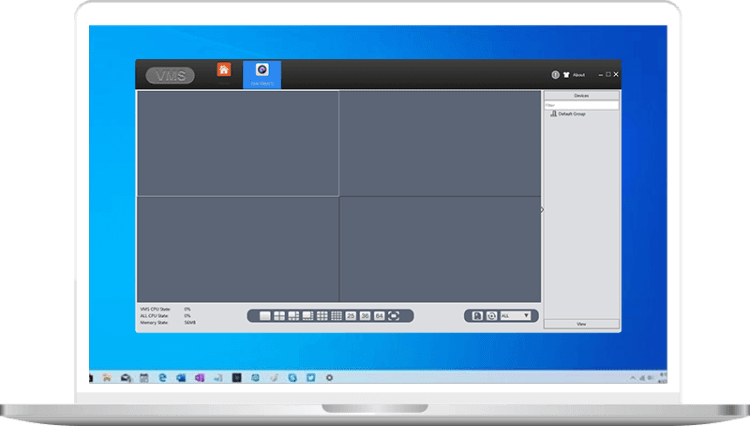Screen dimensions: 750x426
Task: Select the bottom-left video pane
Action: click(x=238, y=249)
